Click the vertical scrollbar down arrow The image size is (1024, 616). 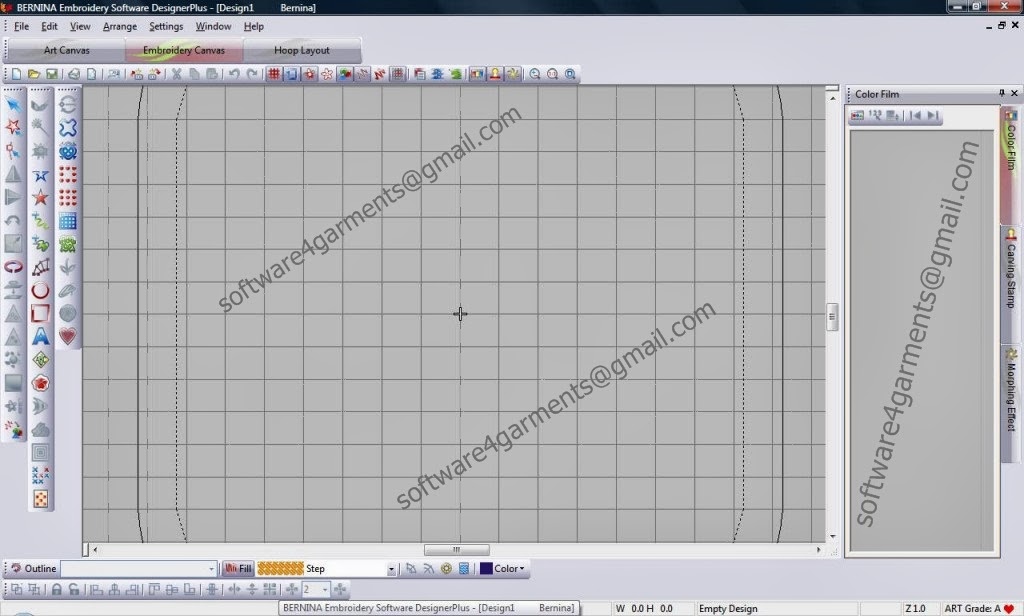(832, 536)
